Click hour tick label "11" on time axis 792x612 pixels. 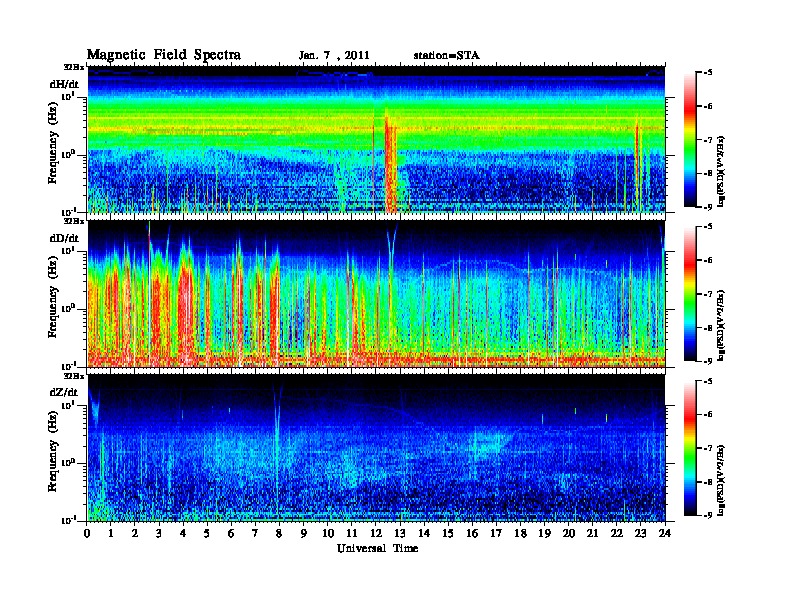(352, 533)
